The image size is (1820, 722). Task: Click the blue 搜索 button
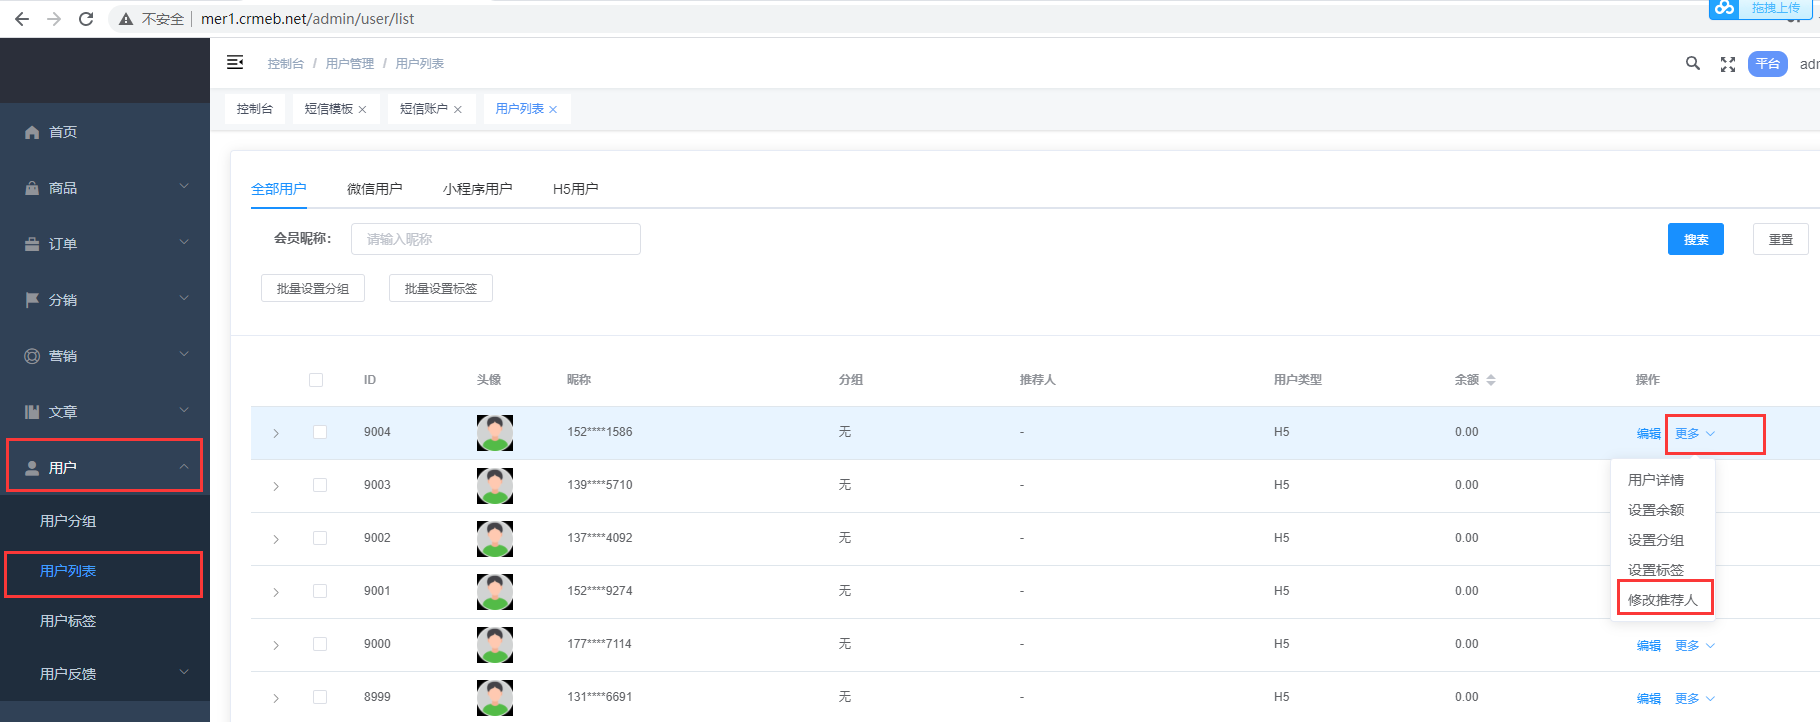click(x=1695, y=240)
